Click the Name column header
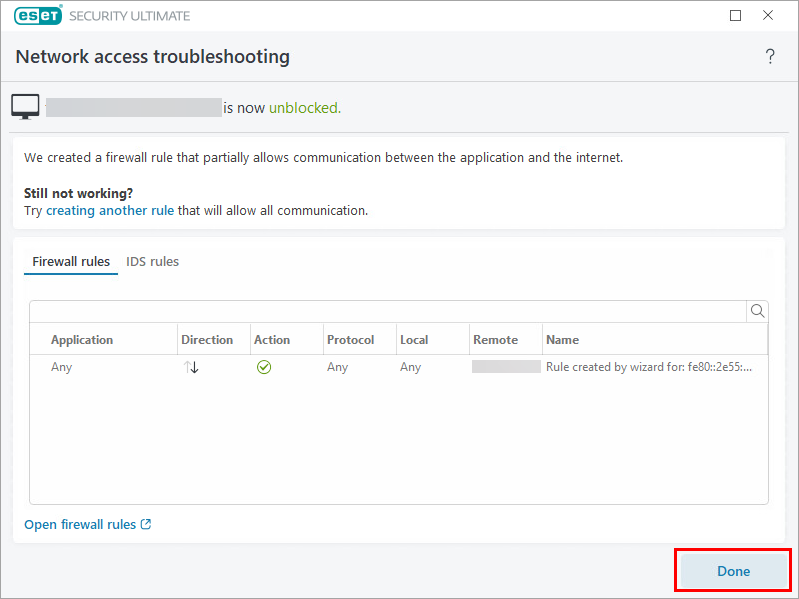 click(x=562, y=340)
